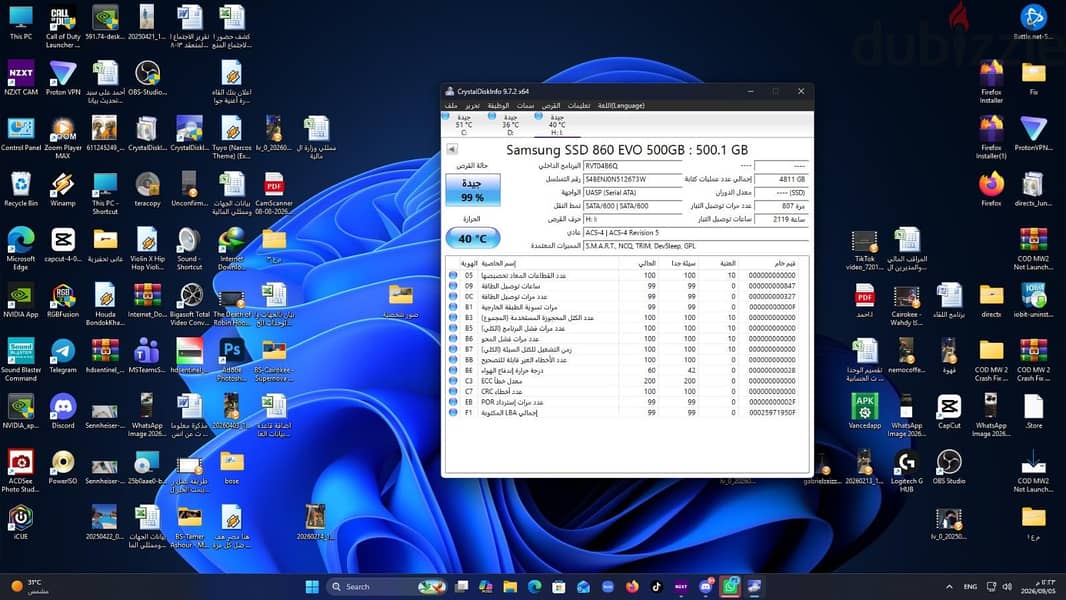This screenshot has height=600, width=1066.
Task: Click the health status box reading 99 %
Action: point(472,190)
